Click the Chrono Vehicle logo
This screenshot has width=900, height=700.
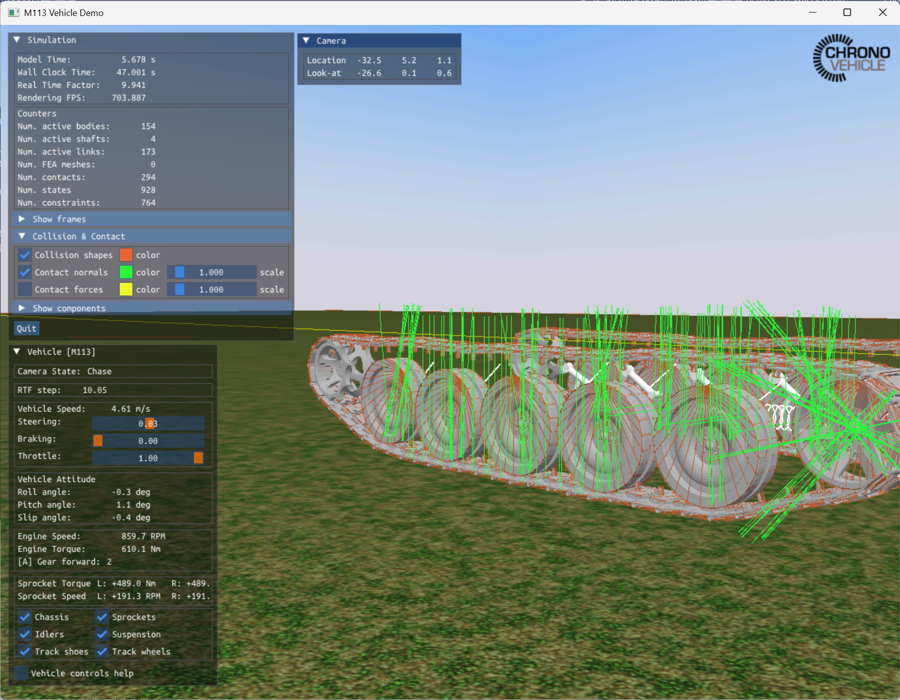click(851, 58)
